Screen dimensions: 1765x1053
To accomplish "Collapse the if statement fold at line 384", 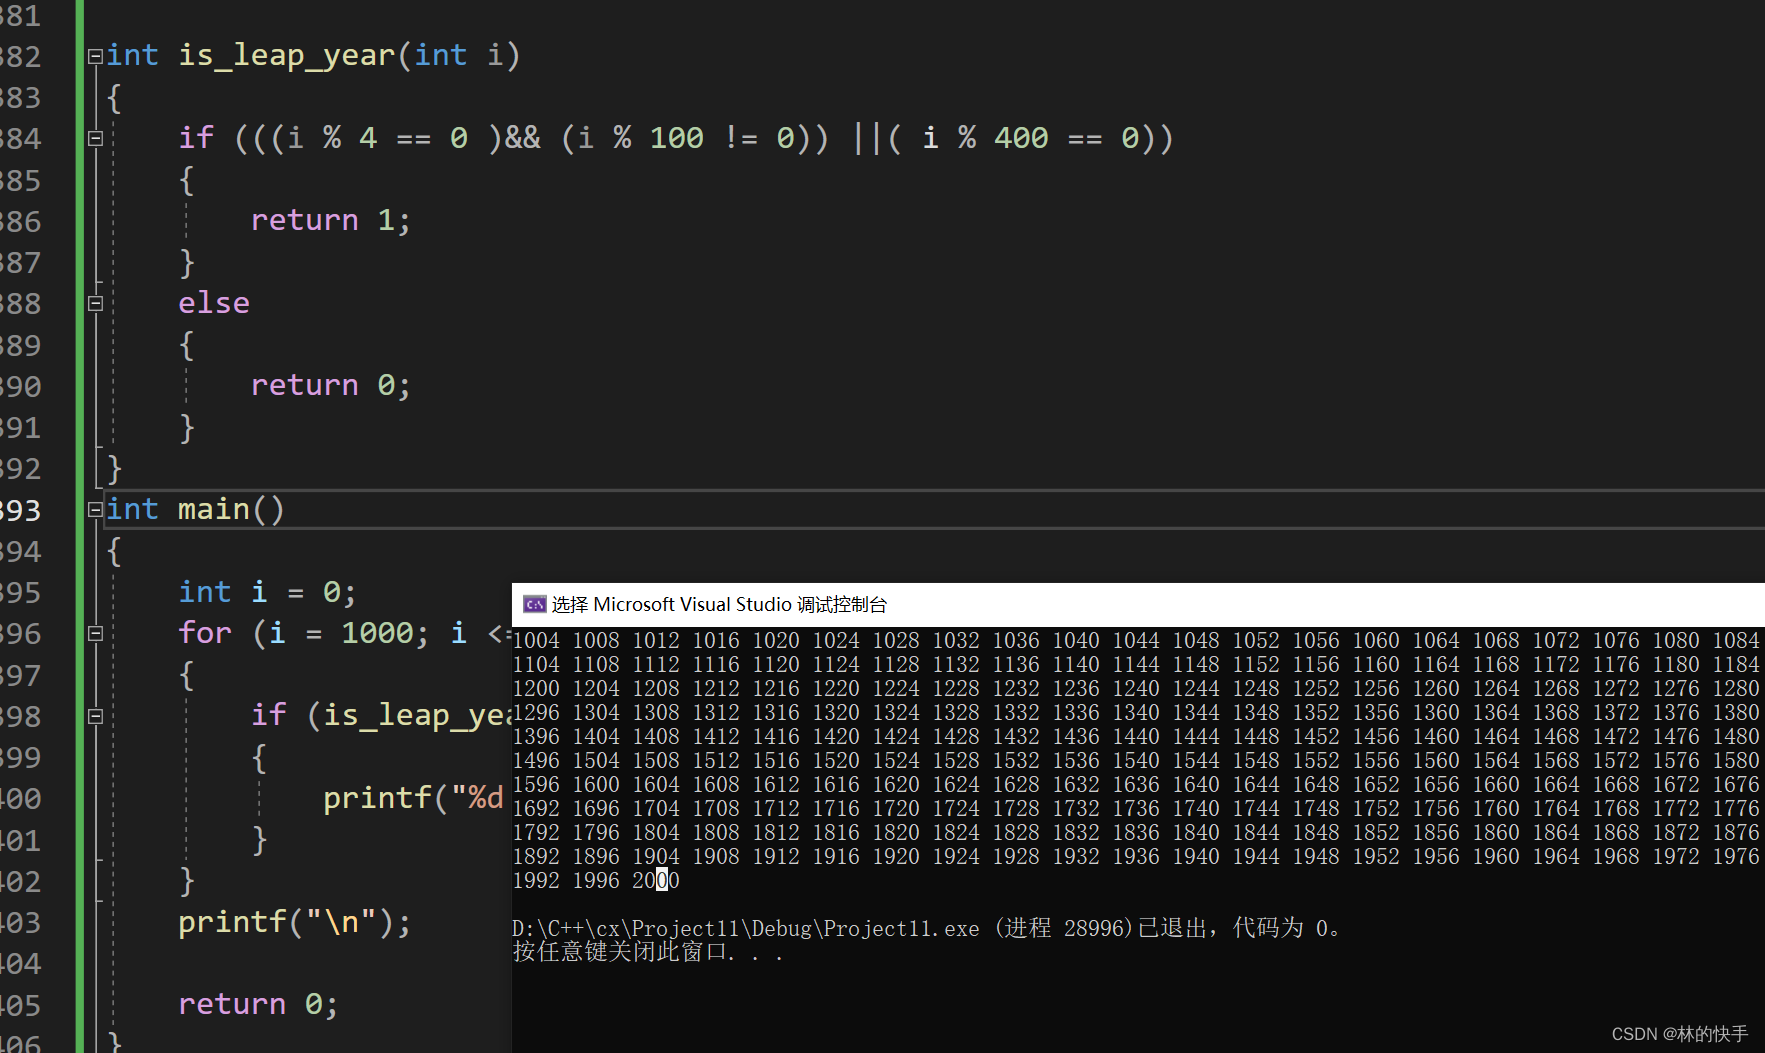I will point(95,138).
